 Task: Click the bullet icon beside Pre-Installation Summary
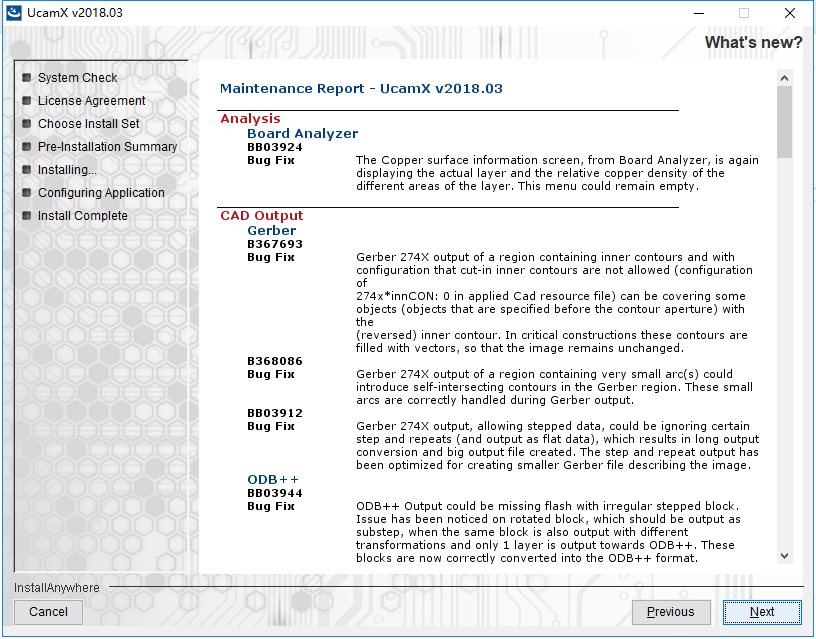point(27,146)
